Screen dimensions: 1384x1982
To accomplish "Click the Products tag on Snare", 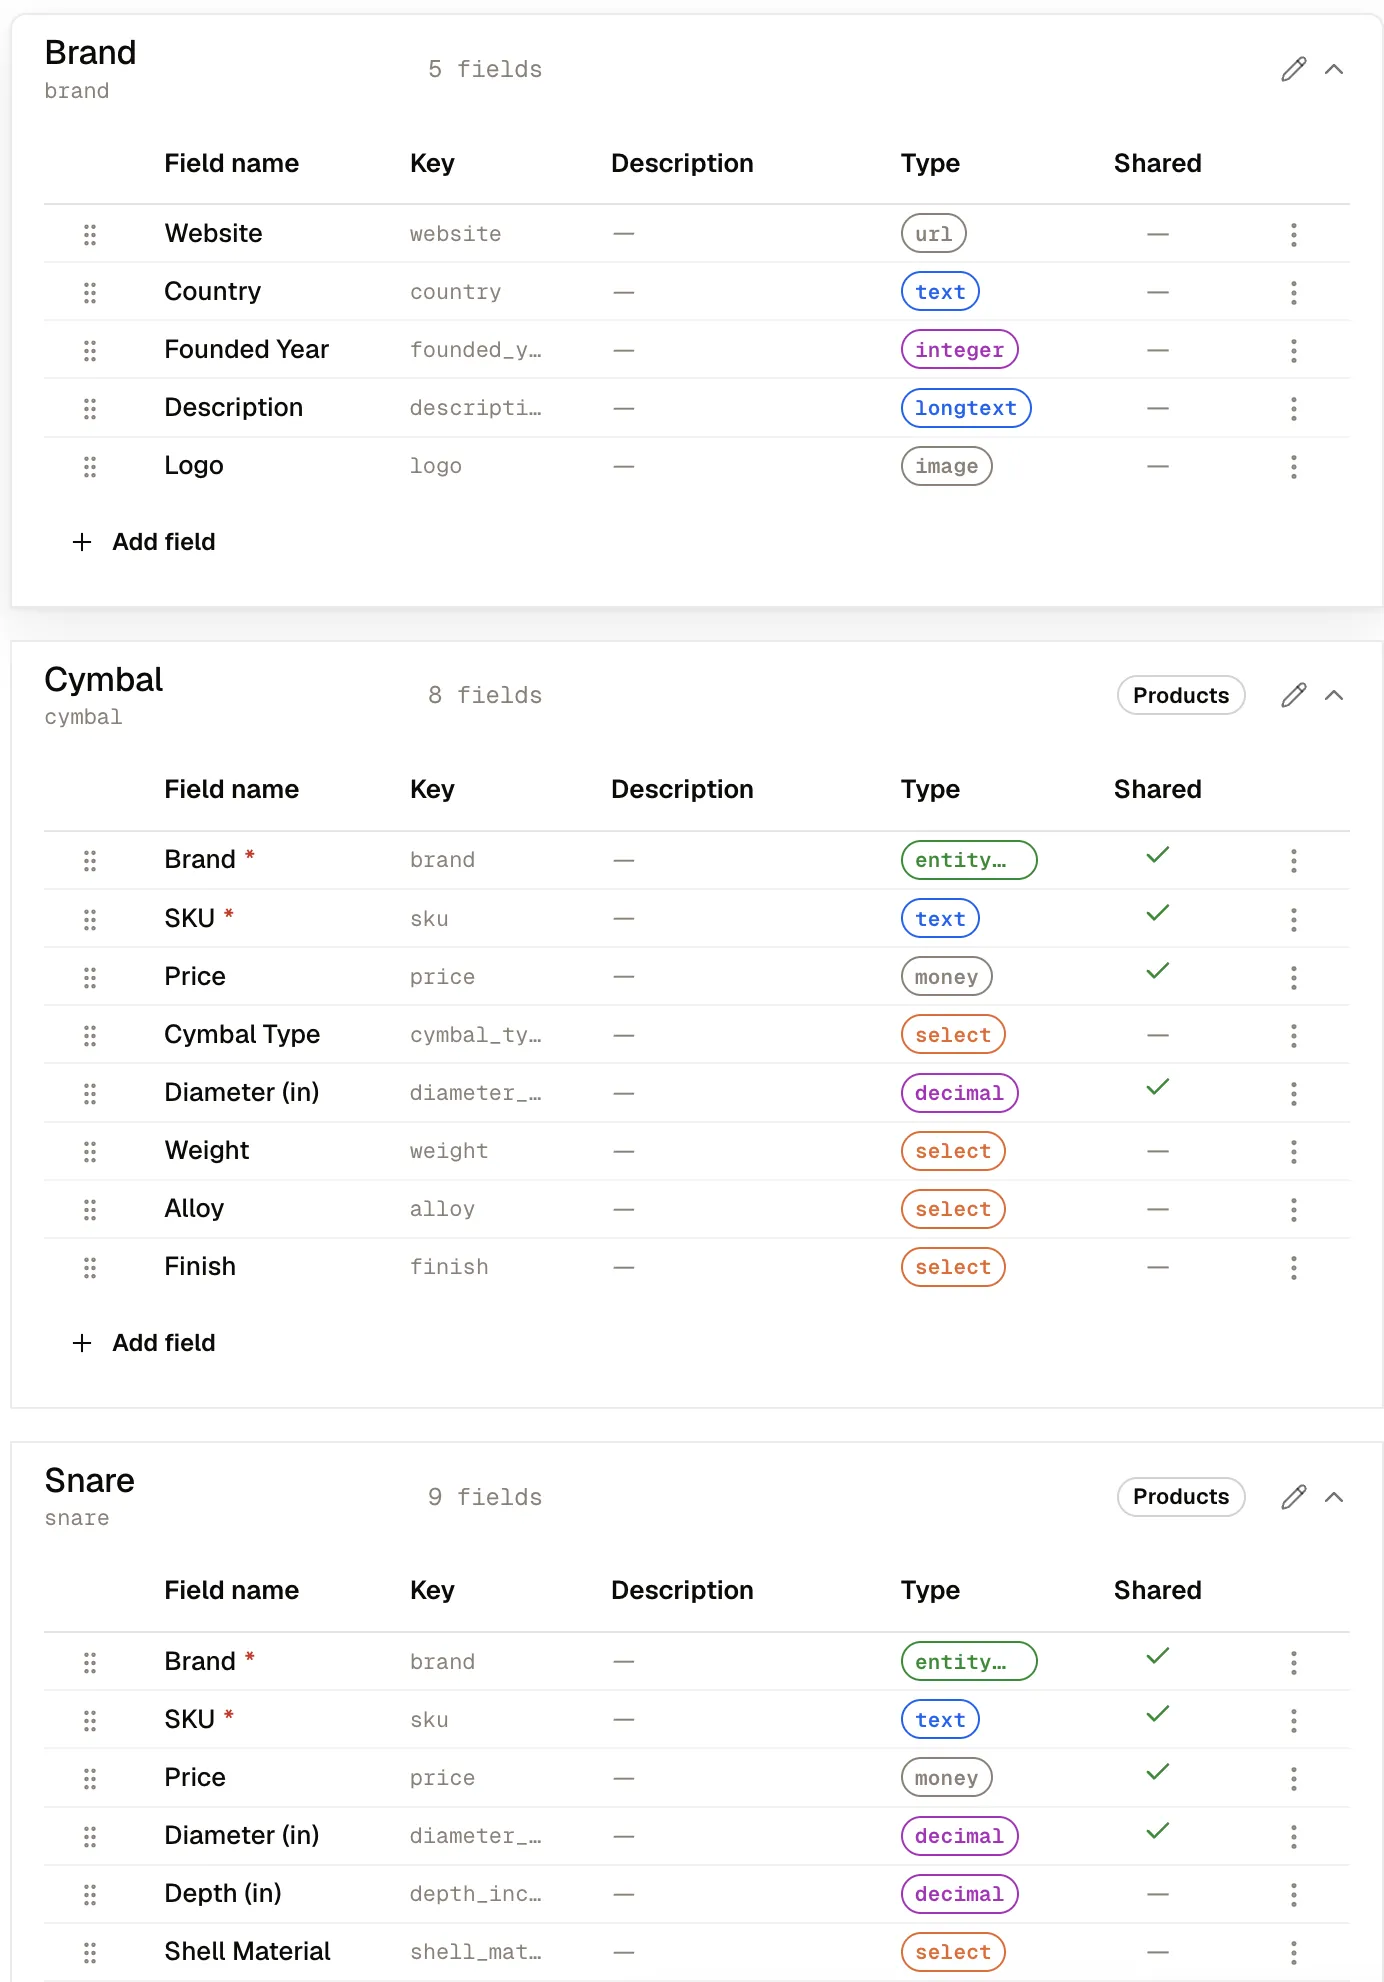I will click(x=1181, y=1497).
